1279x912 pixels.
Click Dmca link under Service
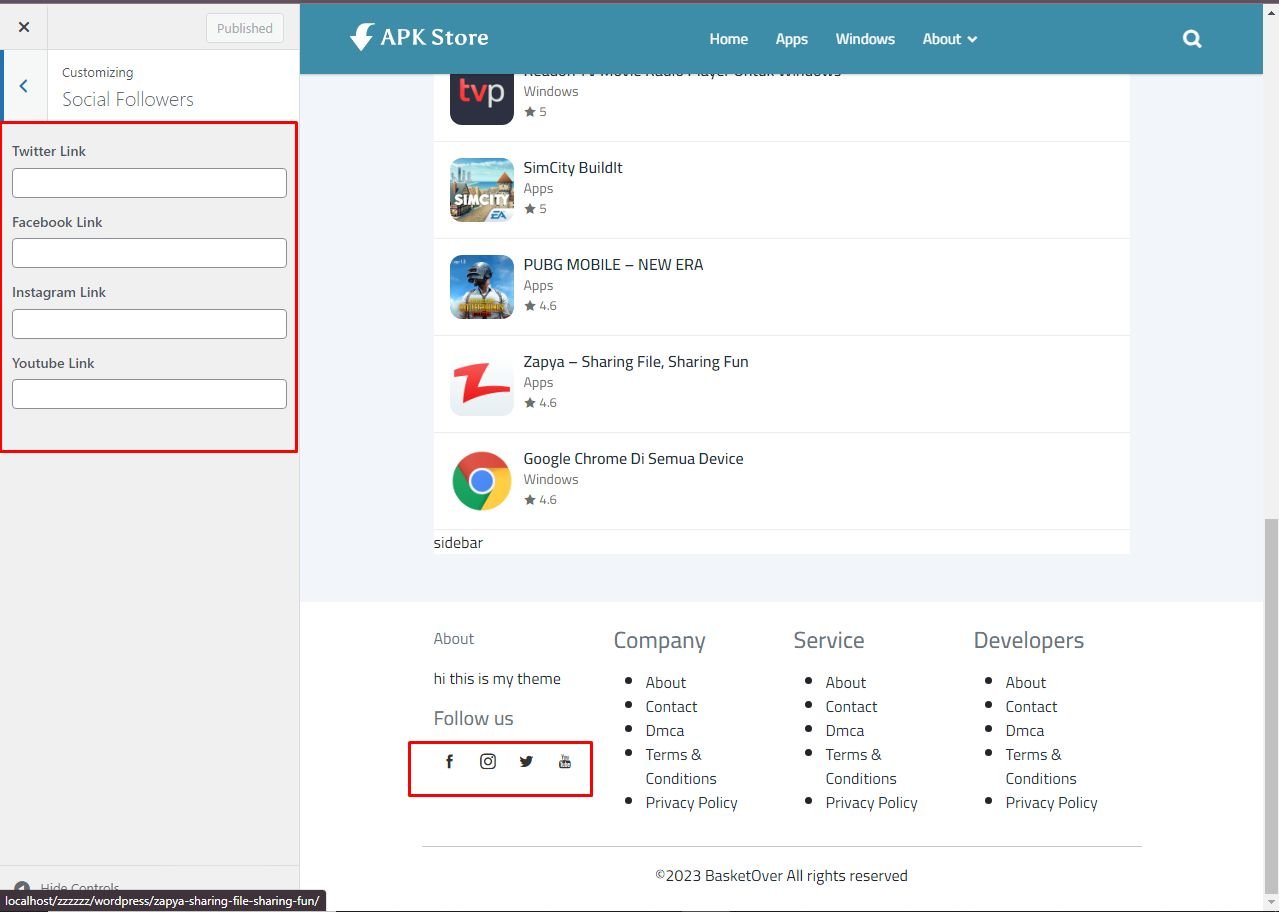845,731
